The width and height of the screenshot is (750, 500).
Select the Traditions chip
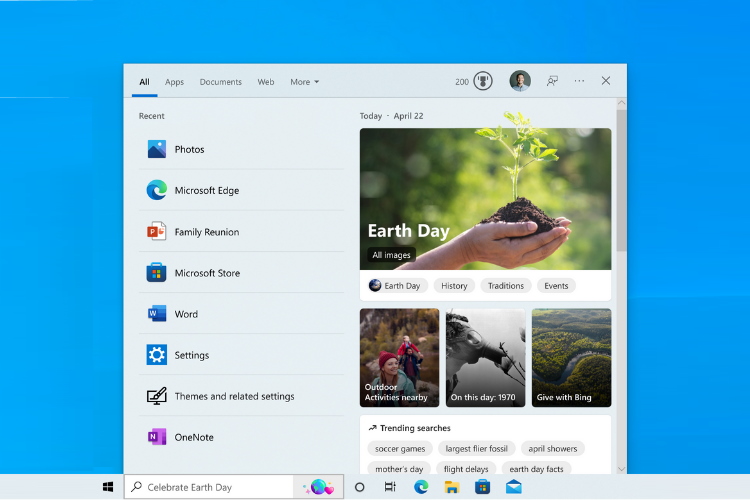506,286
